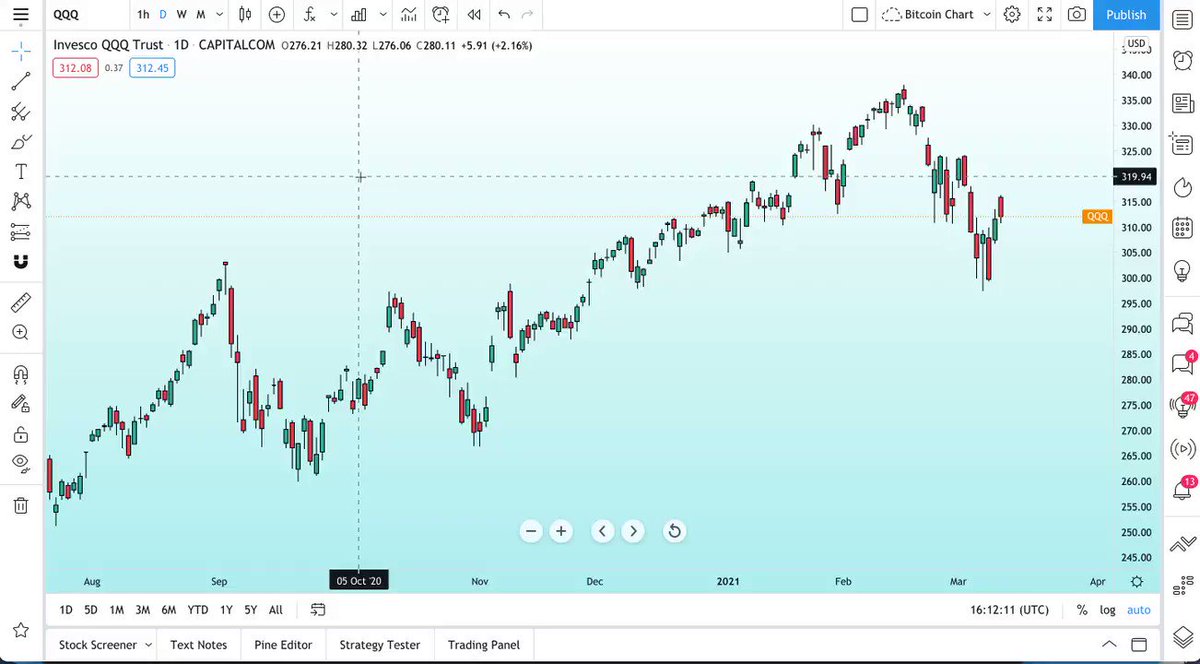Open the hamburger main menu
Image resolution: width=1200 pixels, height=664 pixels.
click(x=21, y=15)
